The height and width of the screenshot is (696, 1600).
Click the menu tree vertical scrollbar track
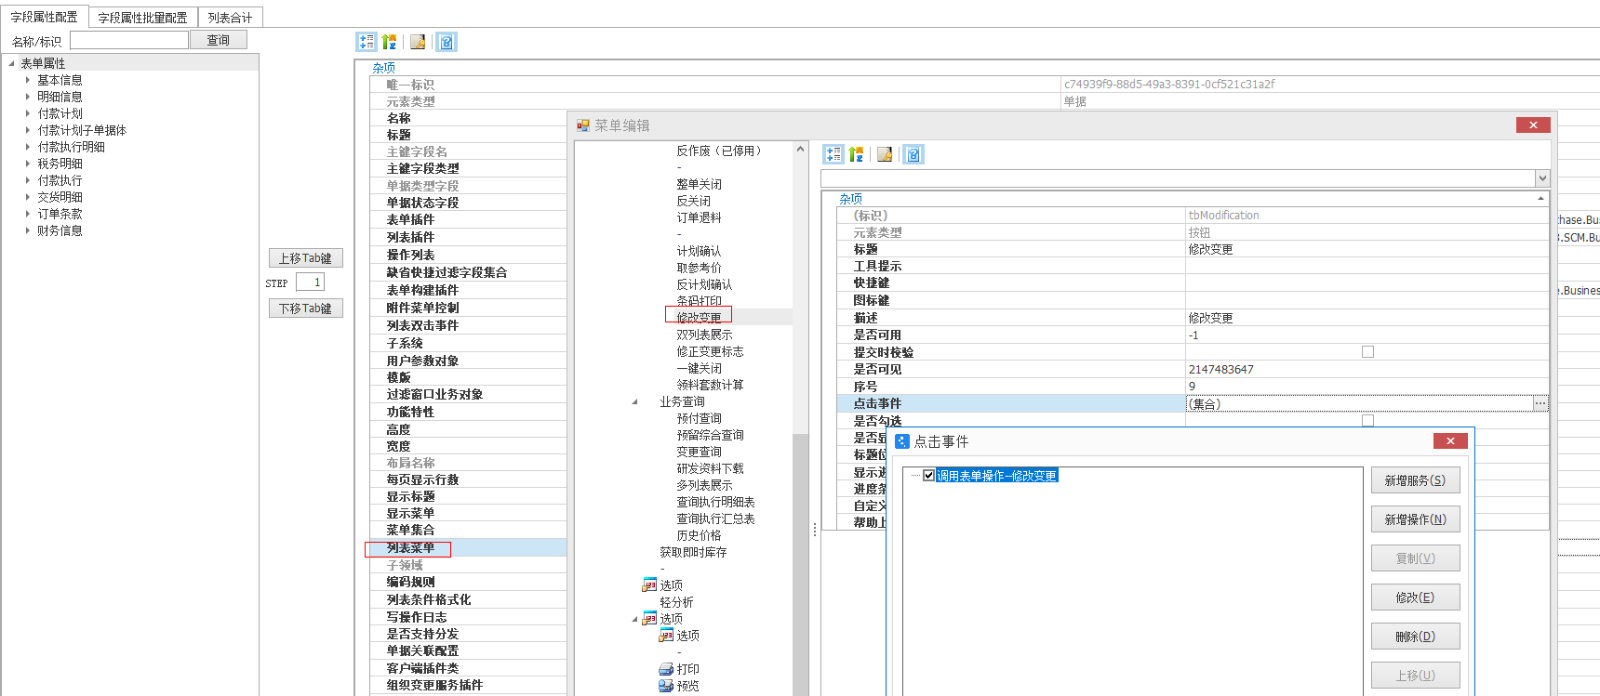click(x=799, y=560)
